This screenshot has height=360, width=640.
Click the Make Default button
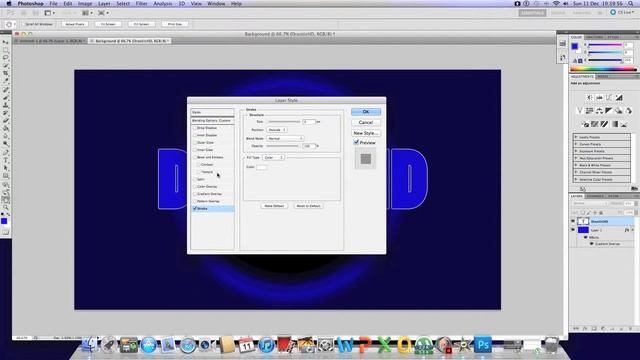click(274, 206)
